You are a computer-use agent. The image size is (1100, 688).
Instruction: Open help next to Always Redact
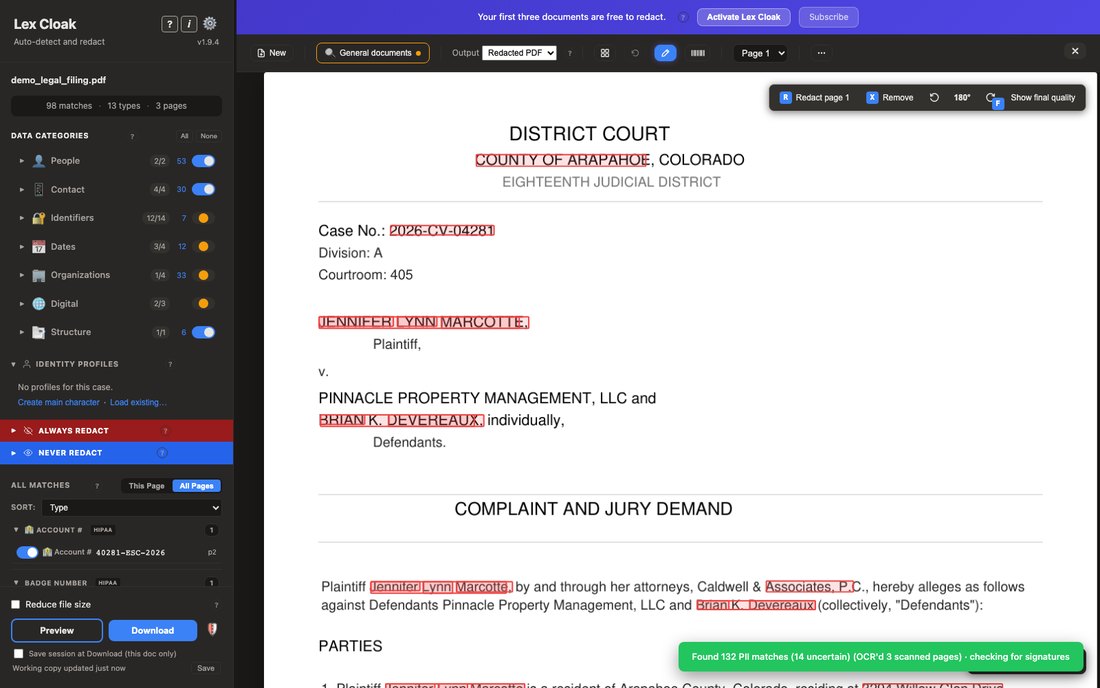pyautogui.click(x=165, y=431)
